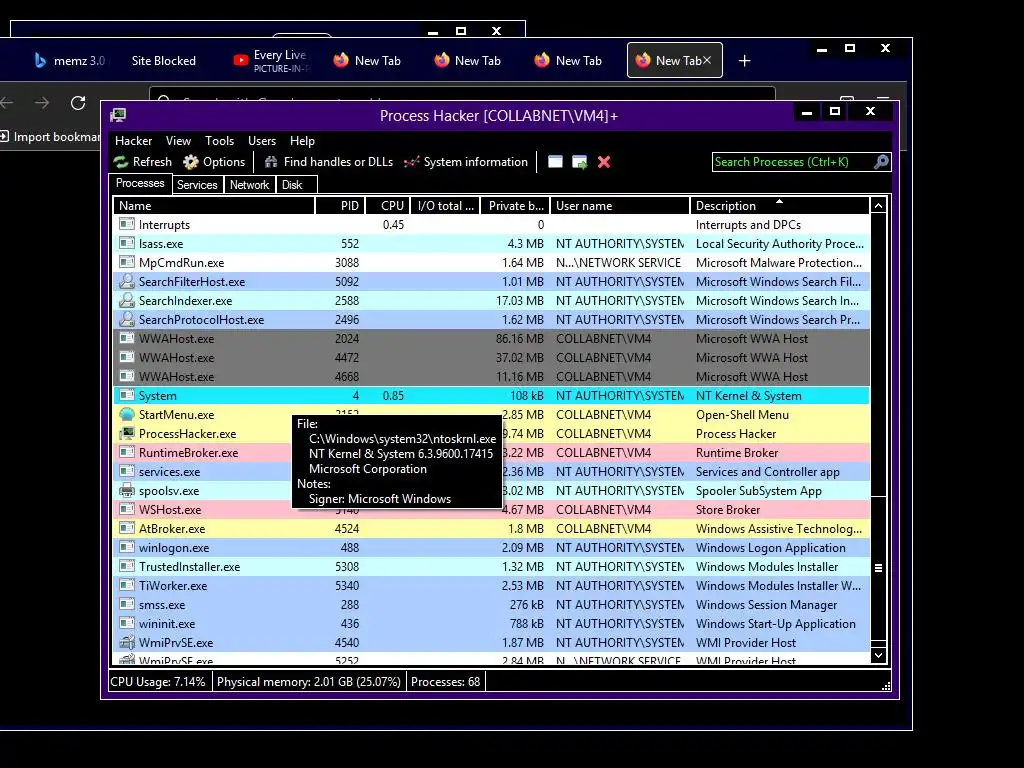Select the TrustedInstaller.exe row
The height and width of the screenshot is (768, 1024).
tap(492, 567)
